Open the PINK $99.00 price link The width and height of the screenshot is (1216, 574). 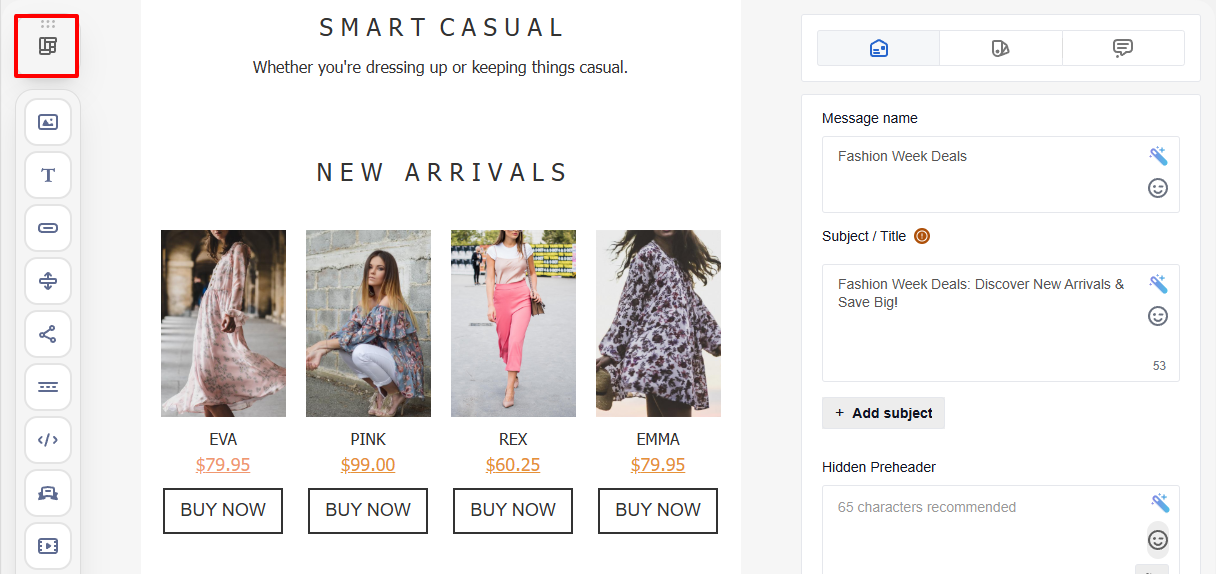(x=368, y=465)
